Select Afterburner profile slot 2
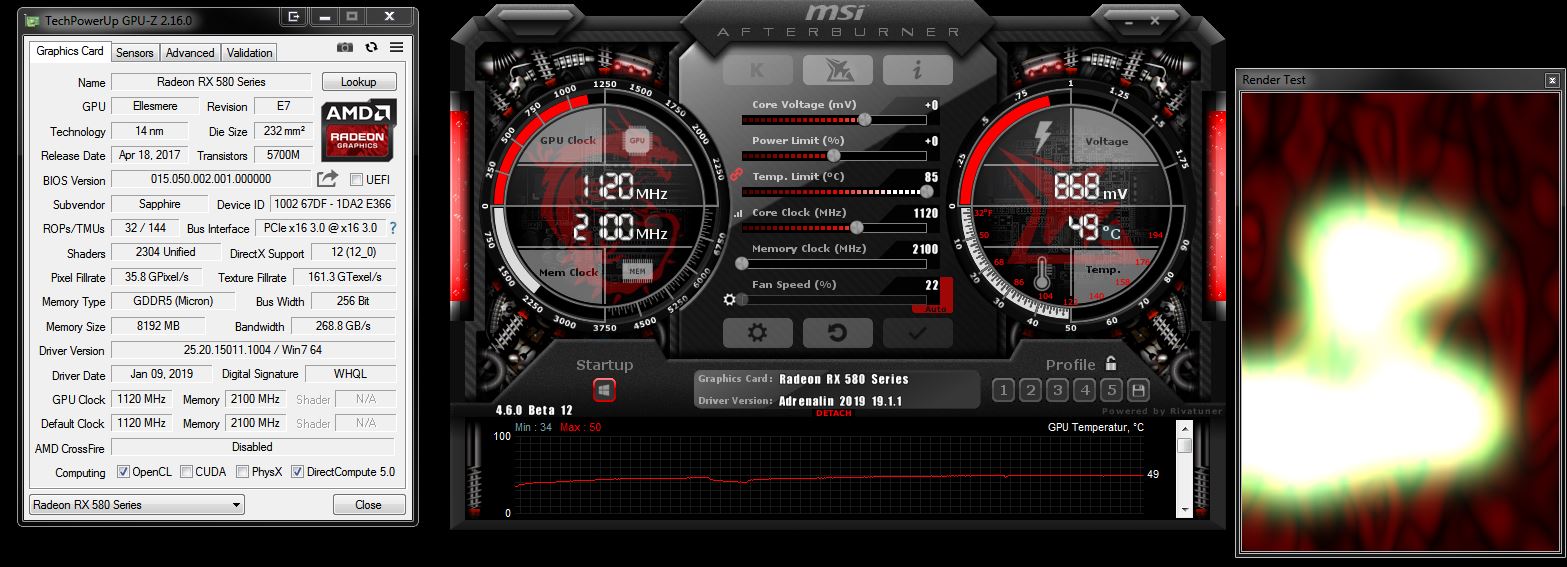The width and height of the screenshot is (1567, 567). click(1030, 390)
